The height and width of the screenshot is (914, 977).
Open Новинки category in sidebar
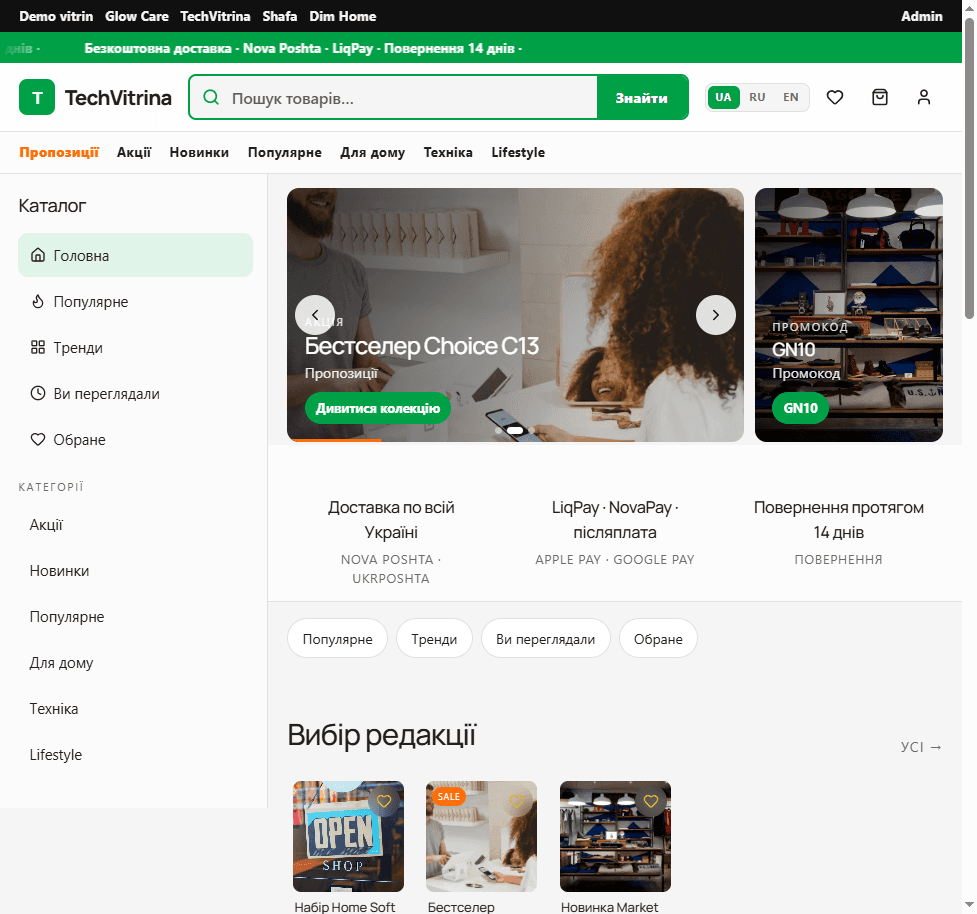pyautogui.click(x=135, y=571)
